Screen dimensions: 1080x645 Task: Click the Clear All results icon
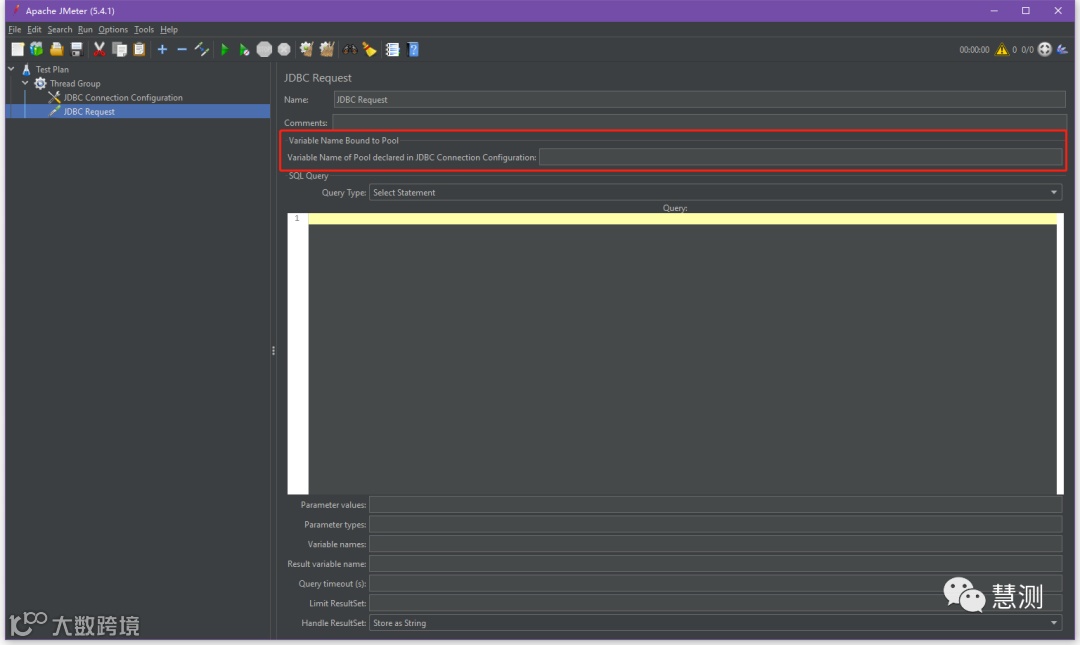[326, 49]
